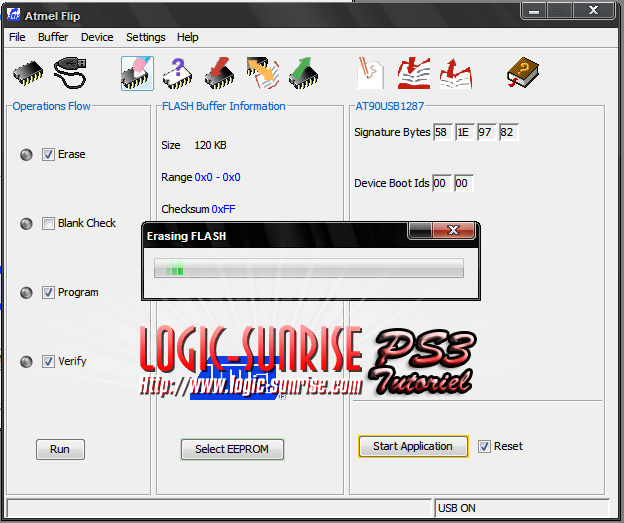Open the Device menu
Viewport: 624px width, 523px height.
coord(97,37)
